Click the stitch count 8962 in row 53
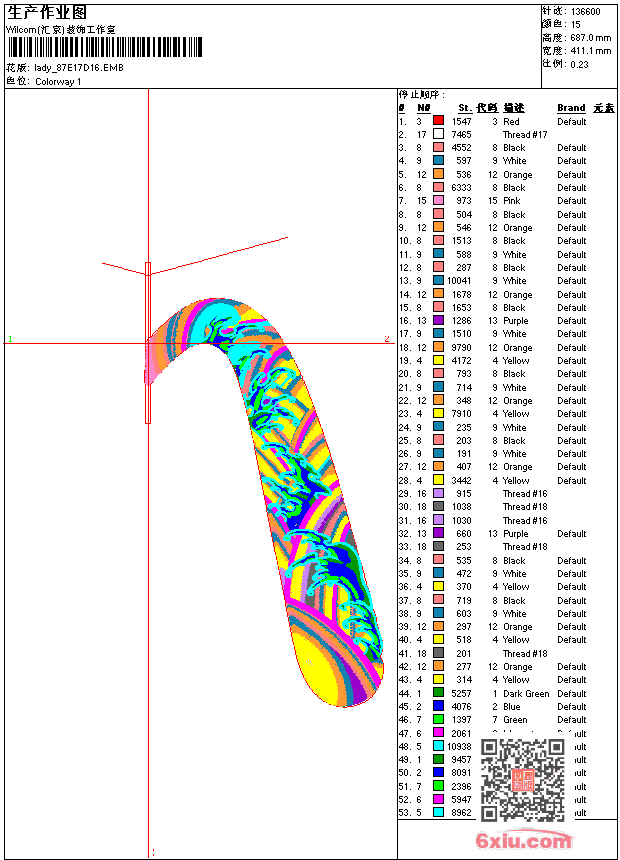The image size is (620, 860). (x=461, y=813)
